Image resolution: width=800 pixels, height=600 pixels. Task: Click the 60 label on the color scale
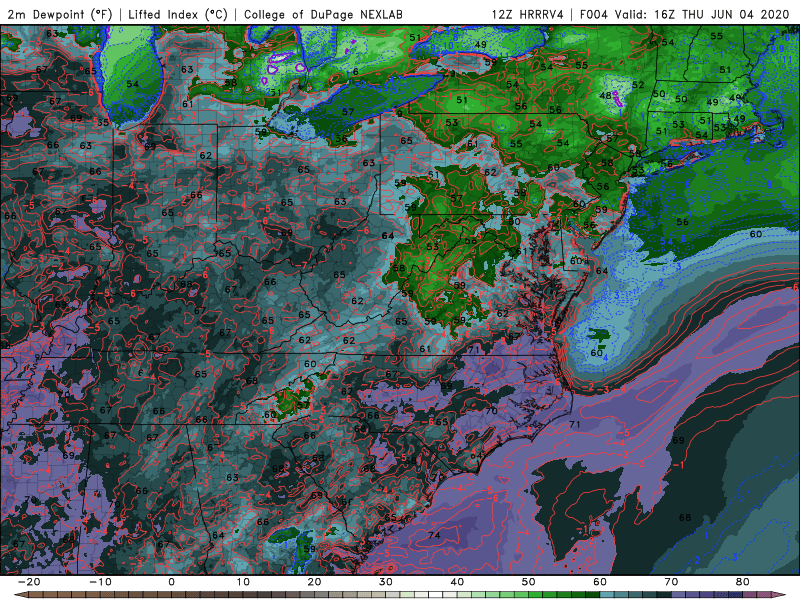coord(600,582)
